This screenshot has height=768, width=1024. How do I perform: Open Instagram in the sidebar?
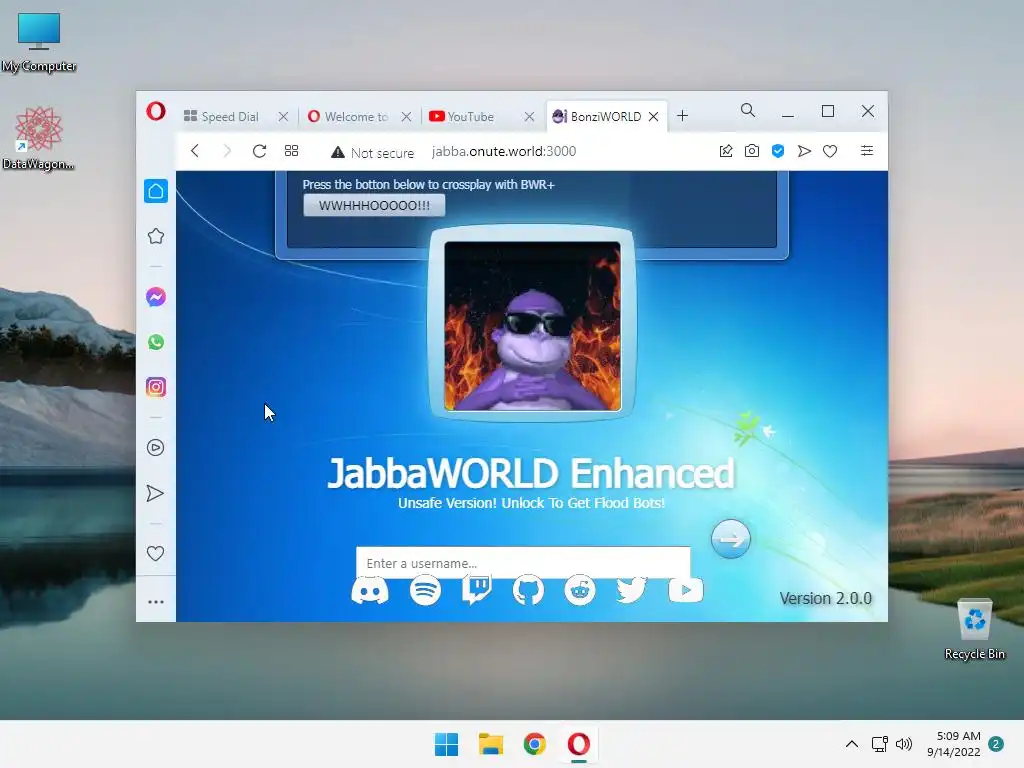155,387
